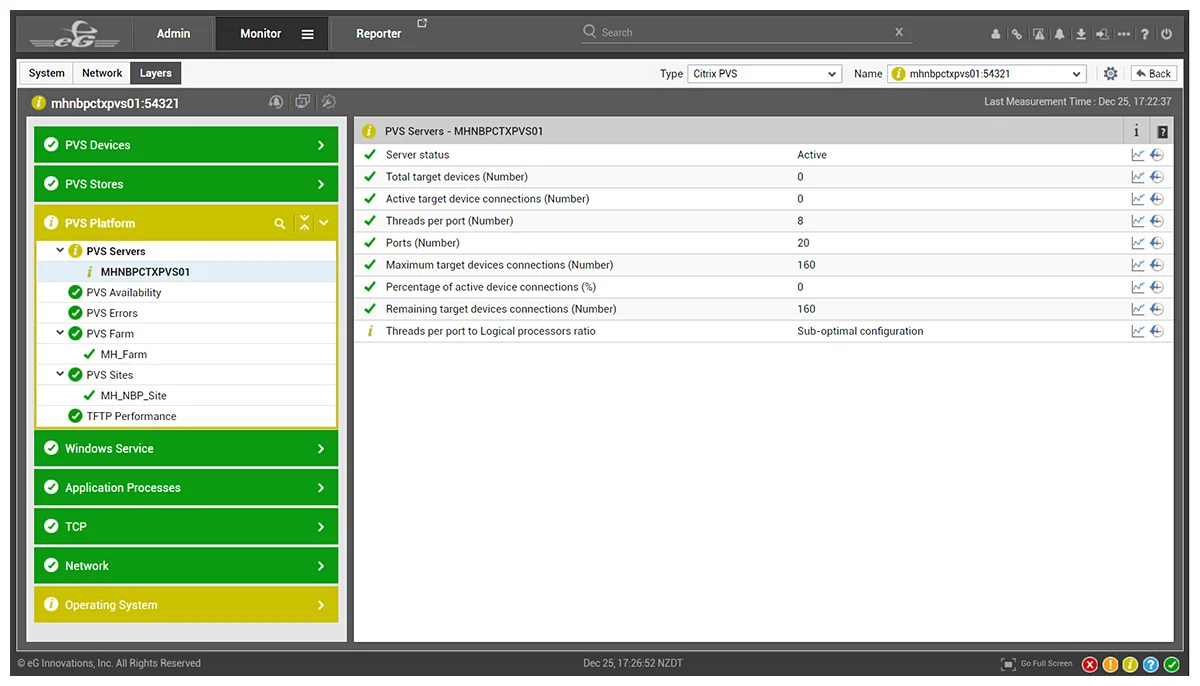Select PVS Errors test
This screenshot has height=686, width=1200.
point(112,313)
